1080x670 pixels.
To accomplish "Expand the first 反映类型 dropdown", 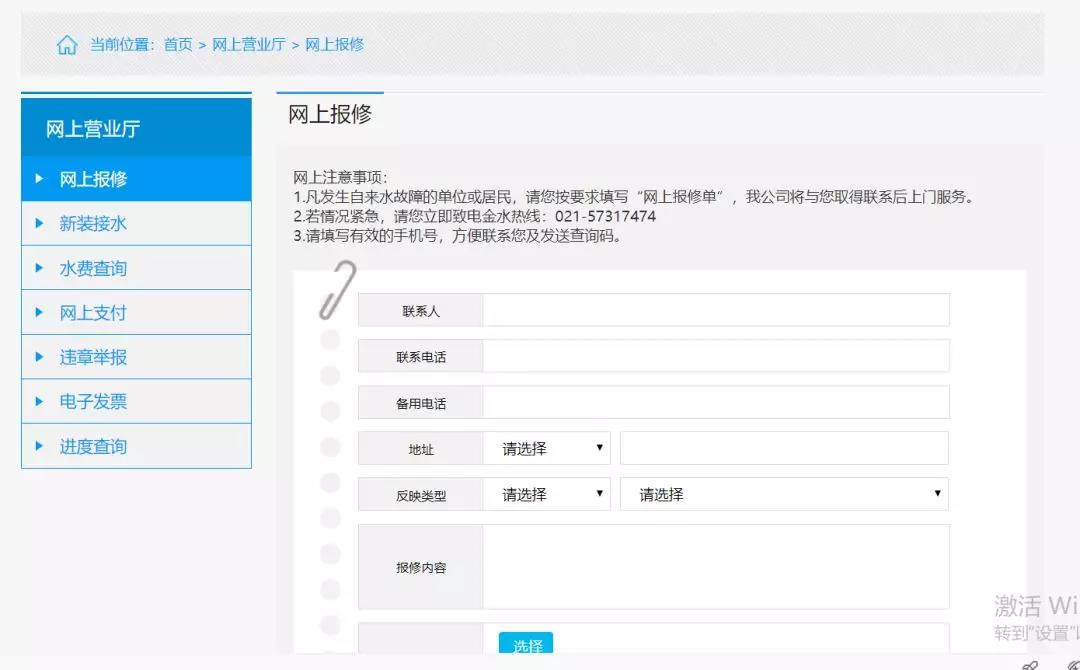I will pyautogui.click(x=547, y=494).
